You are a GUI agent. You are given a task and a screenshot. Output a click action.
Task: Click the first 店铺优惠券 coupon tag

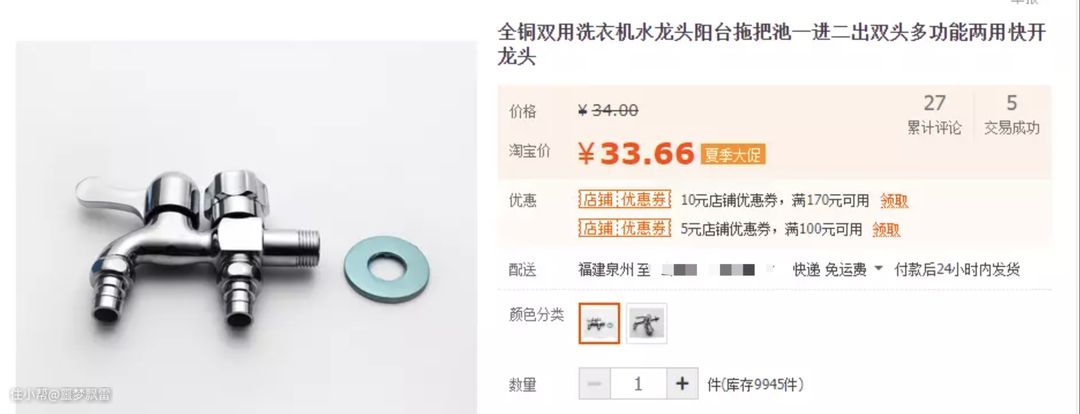(624, 200)
